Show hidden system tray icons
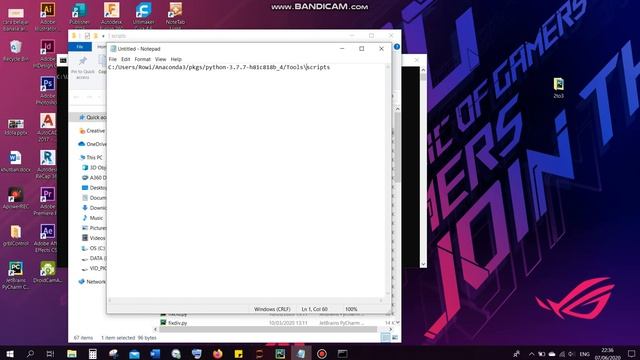 [531, 354]
